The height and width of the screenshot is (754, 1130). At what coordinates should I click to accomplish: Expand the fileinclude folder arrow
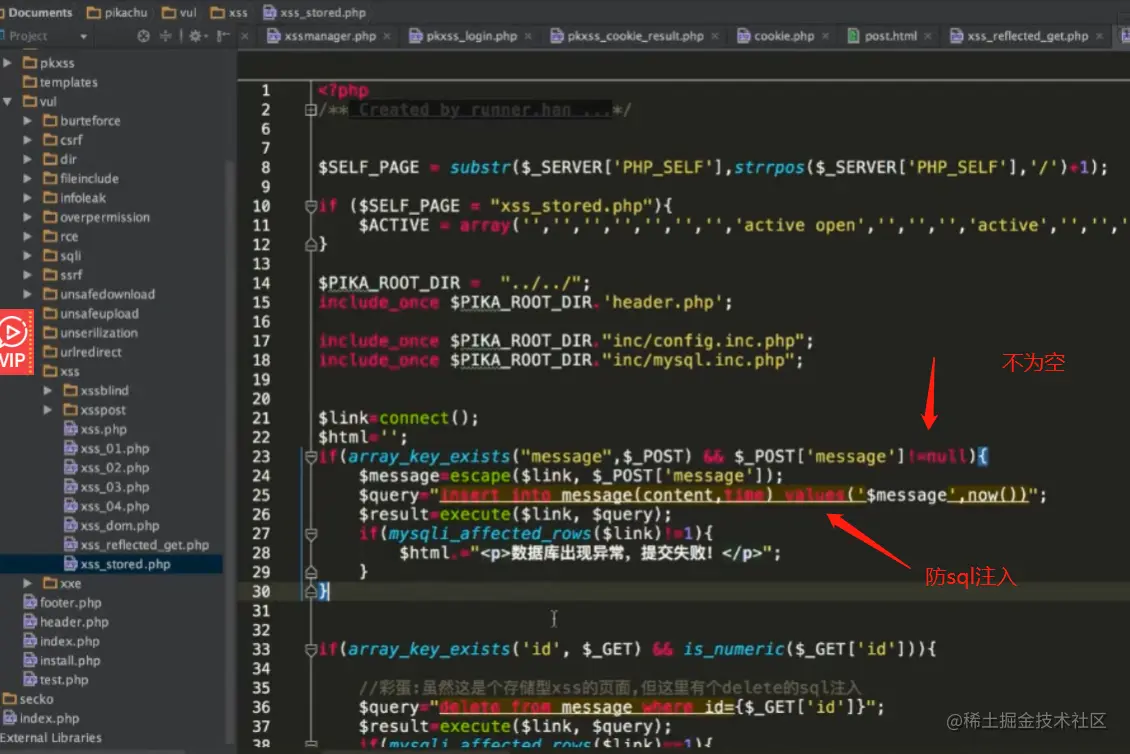27,179
